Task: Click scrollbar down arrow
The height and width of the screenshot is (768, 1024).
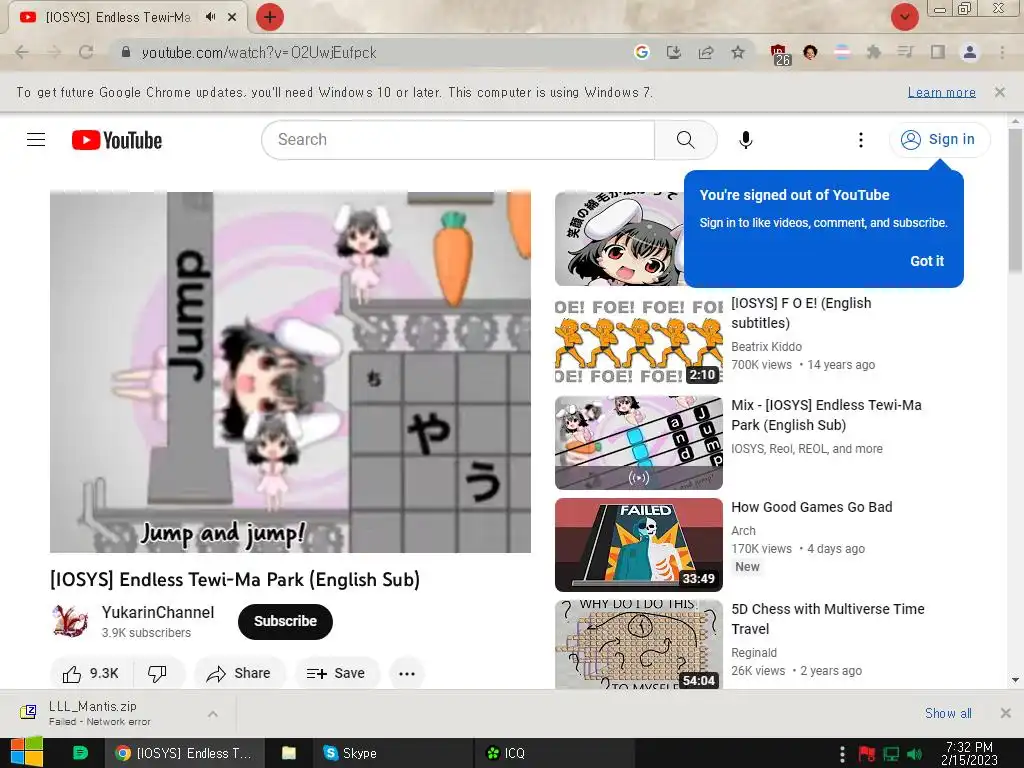Action: (x=1016, y=680)
